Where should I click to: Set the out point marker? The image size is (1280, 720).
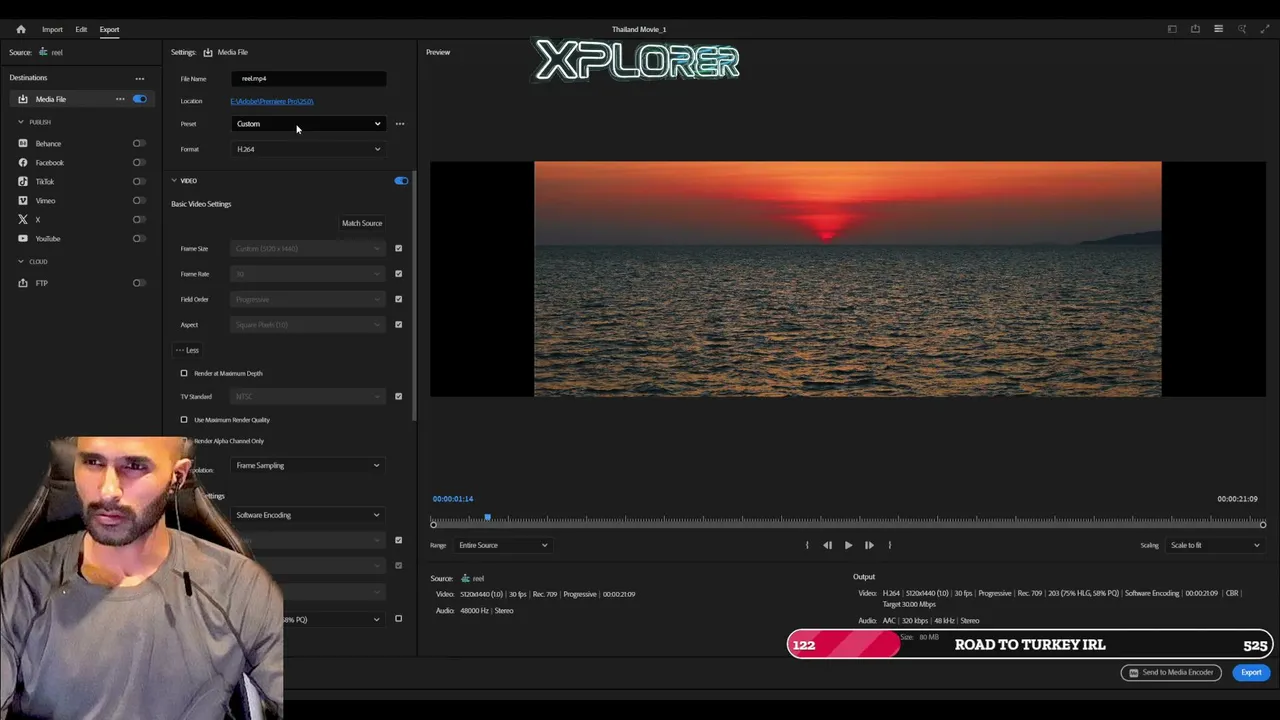coord(889,545)
